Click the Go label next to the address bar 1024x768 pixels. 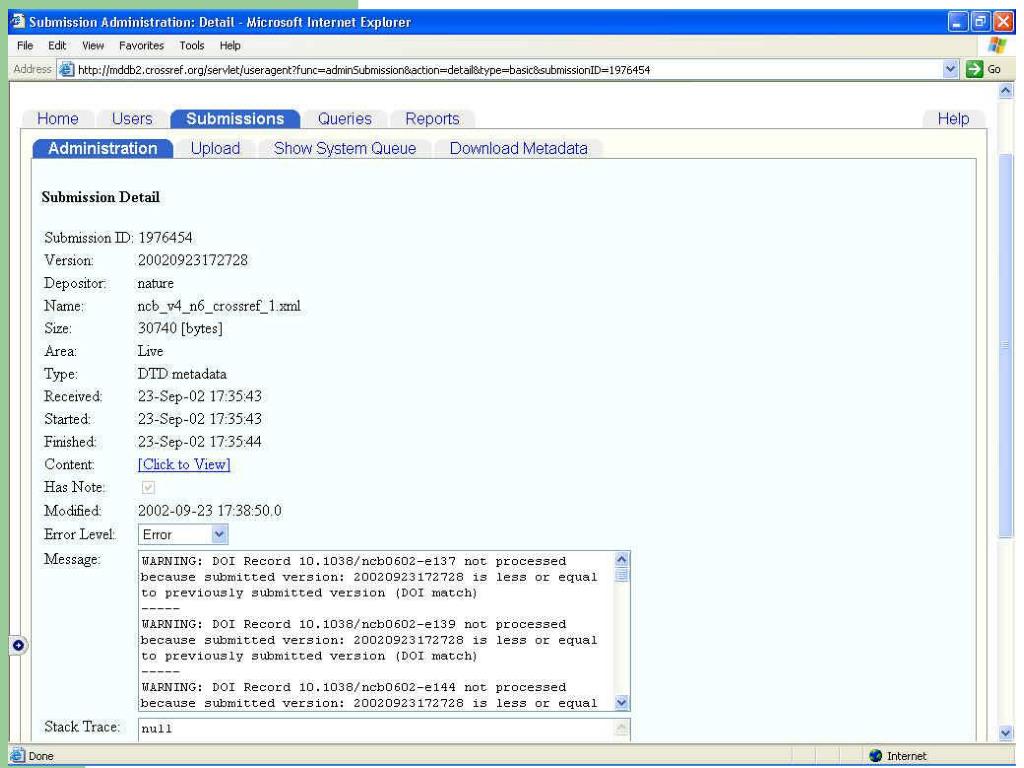(994, 69)
